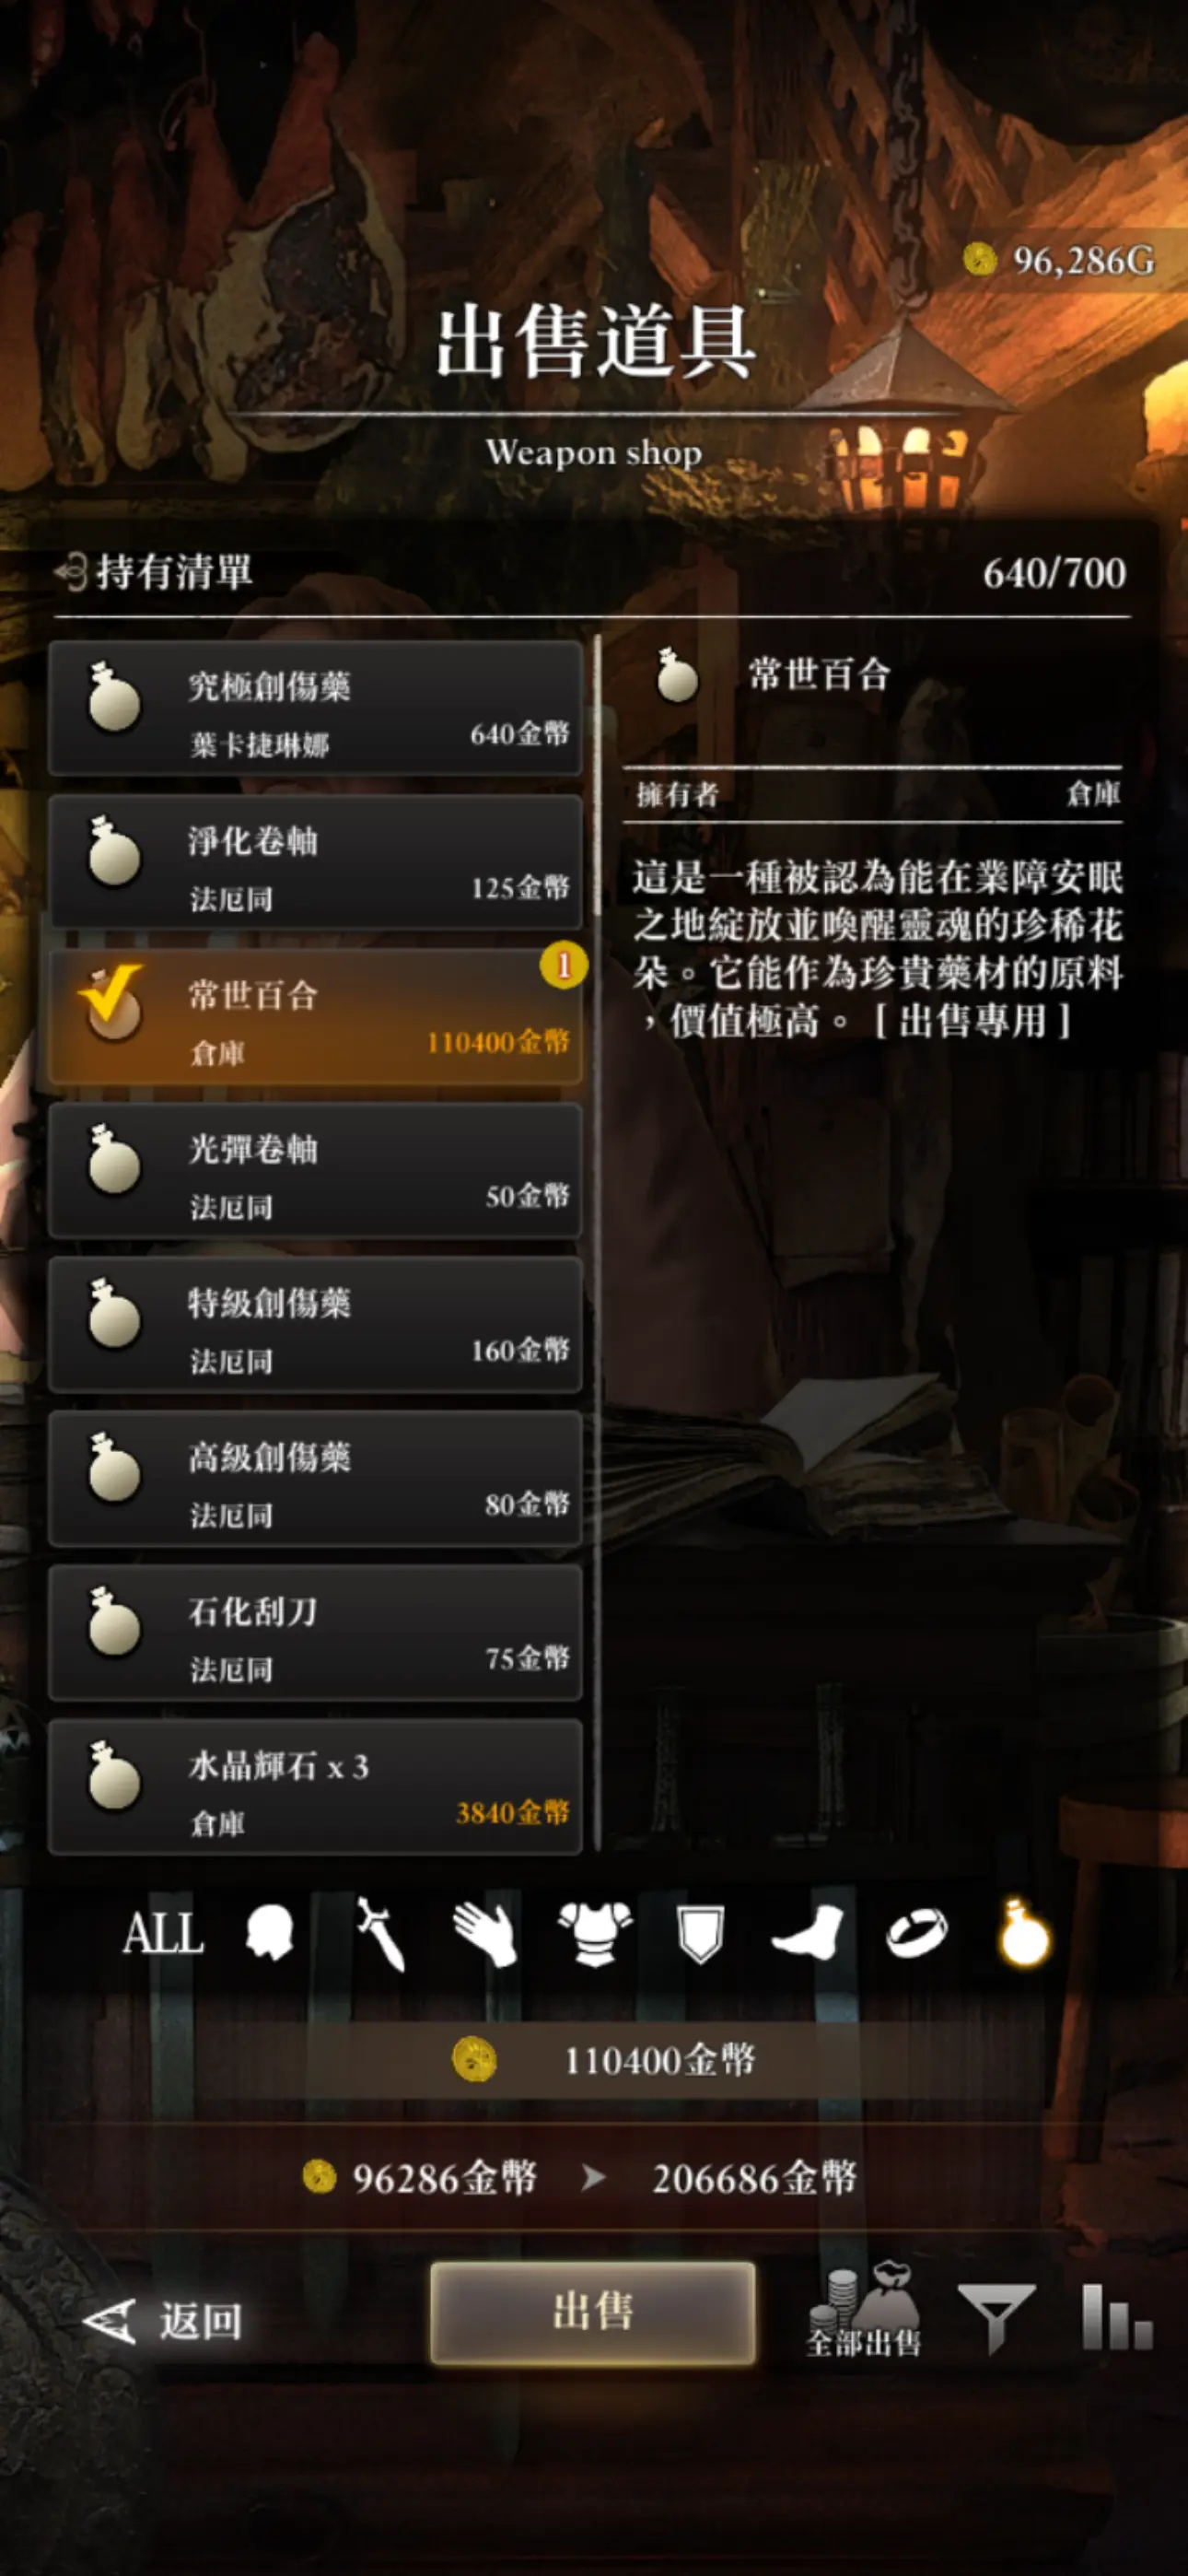Image resolution: width=1188 pixels, height=2576 pixels.
Task: Filter items by glove icon
Action: [x=484, y=1933]
